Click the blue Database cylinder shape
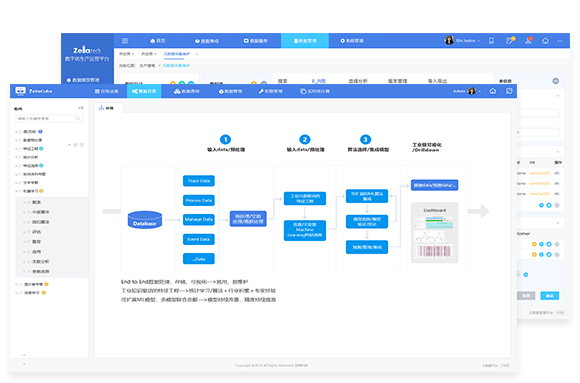580x383 pixels. tap(145, 219)
